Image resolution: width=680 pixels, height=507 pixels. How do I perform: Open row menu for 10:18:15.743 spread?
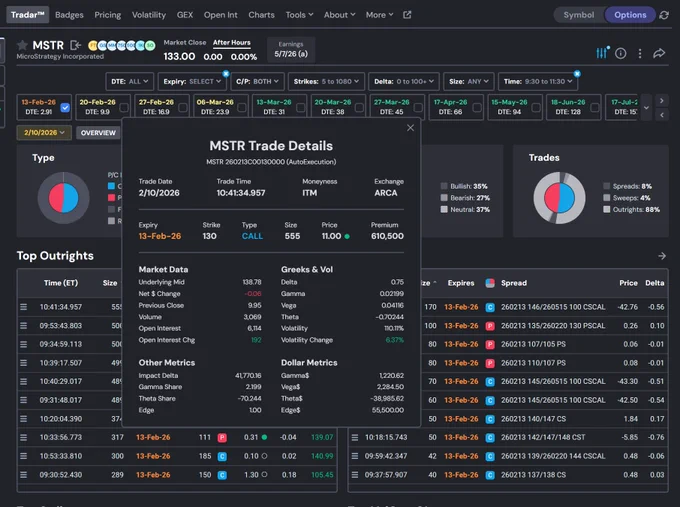coord(355,437)
